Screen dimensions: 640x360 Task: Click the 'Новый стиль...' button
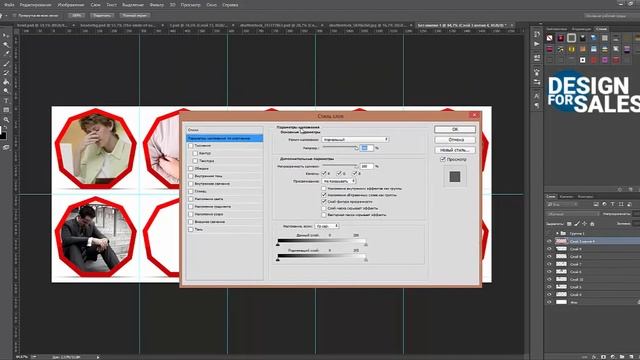coord(455,150)
